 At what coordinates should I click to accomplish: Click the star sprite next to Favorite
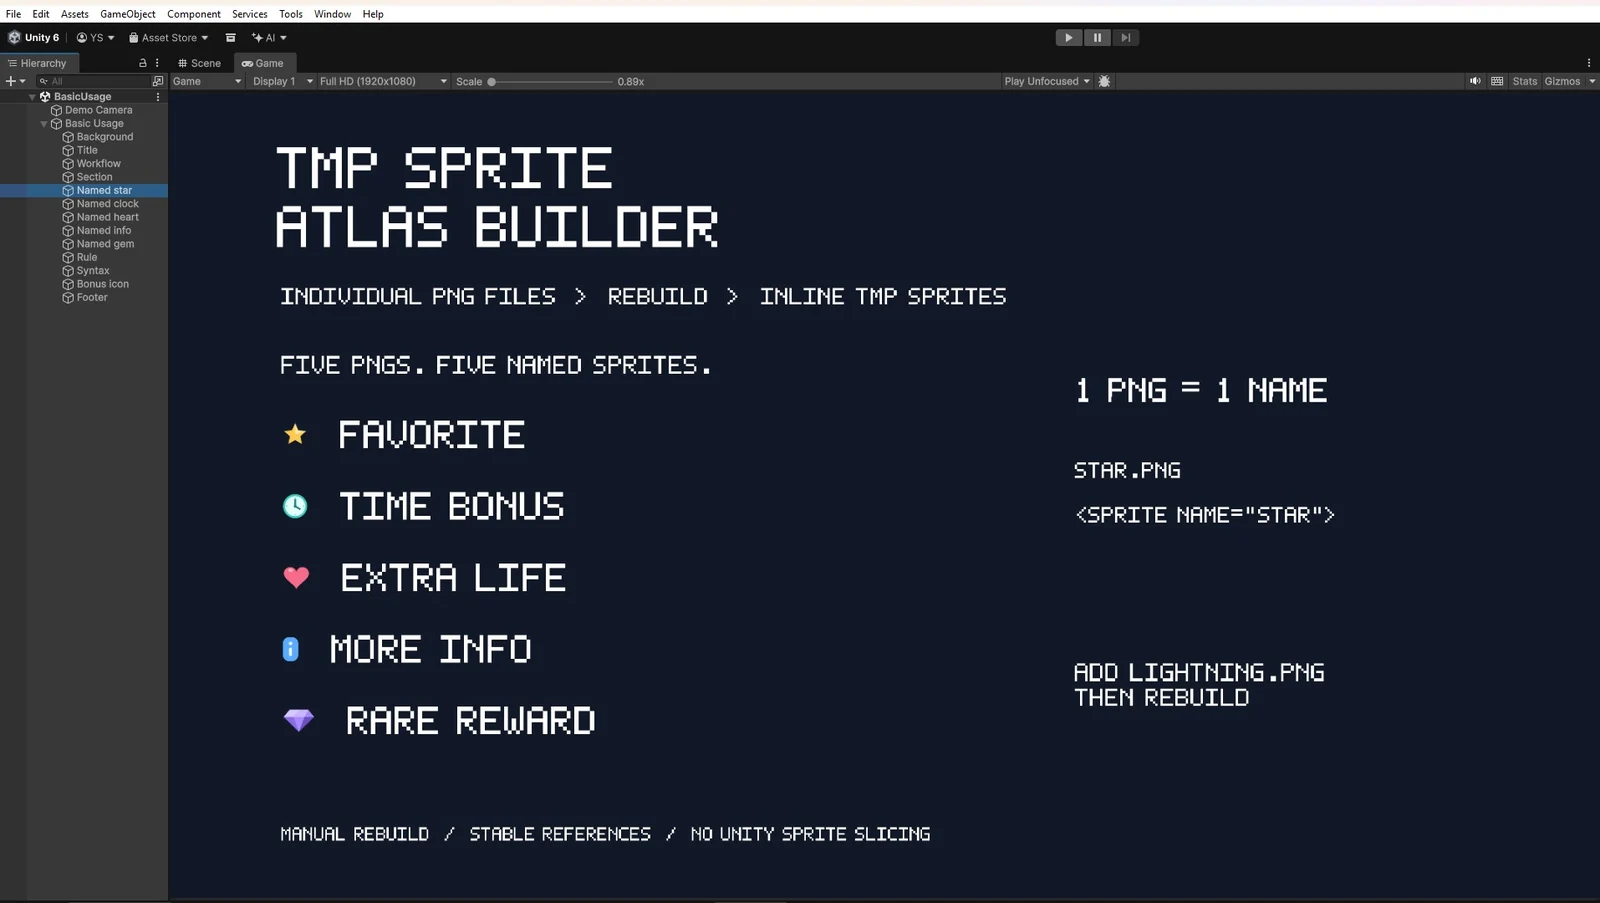click(x=295, y=434)
